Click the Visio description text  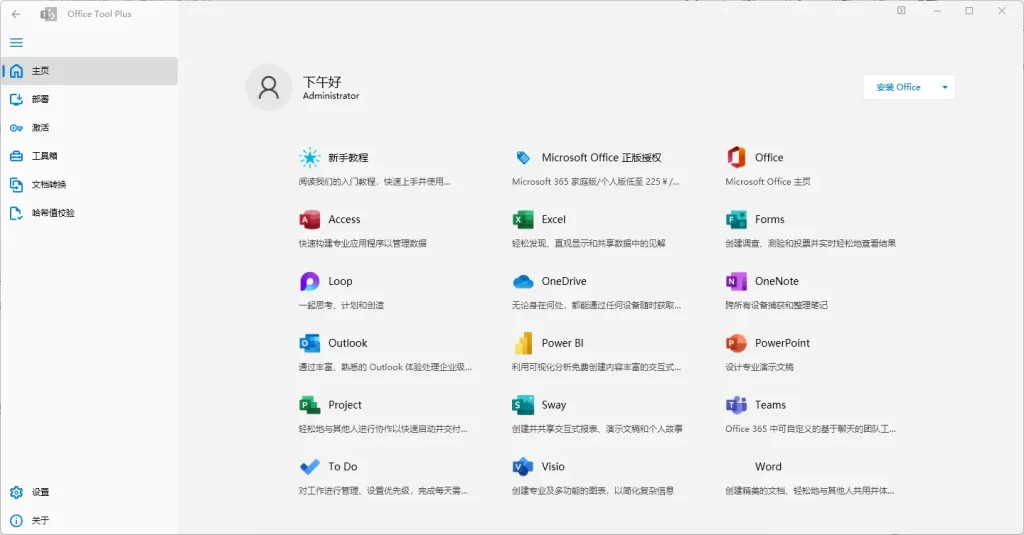point(592,491)
